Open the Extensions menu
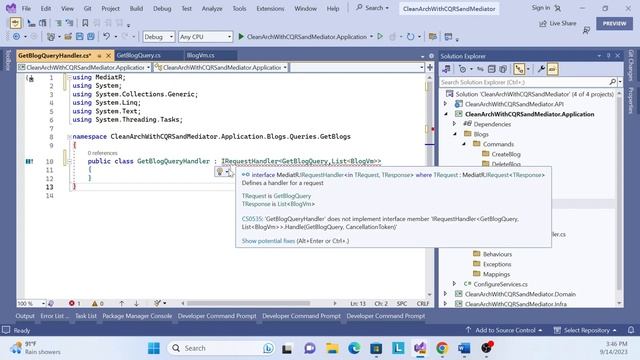Viewport: 640px width, 360px height. pyautogui.click(x=270, y=8)
